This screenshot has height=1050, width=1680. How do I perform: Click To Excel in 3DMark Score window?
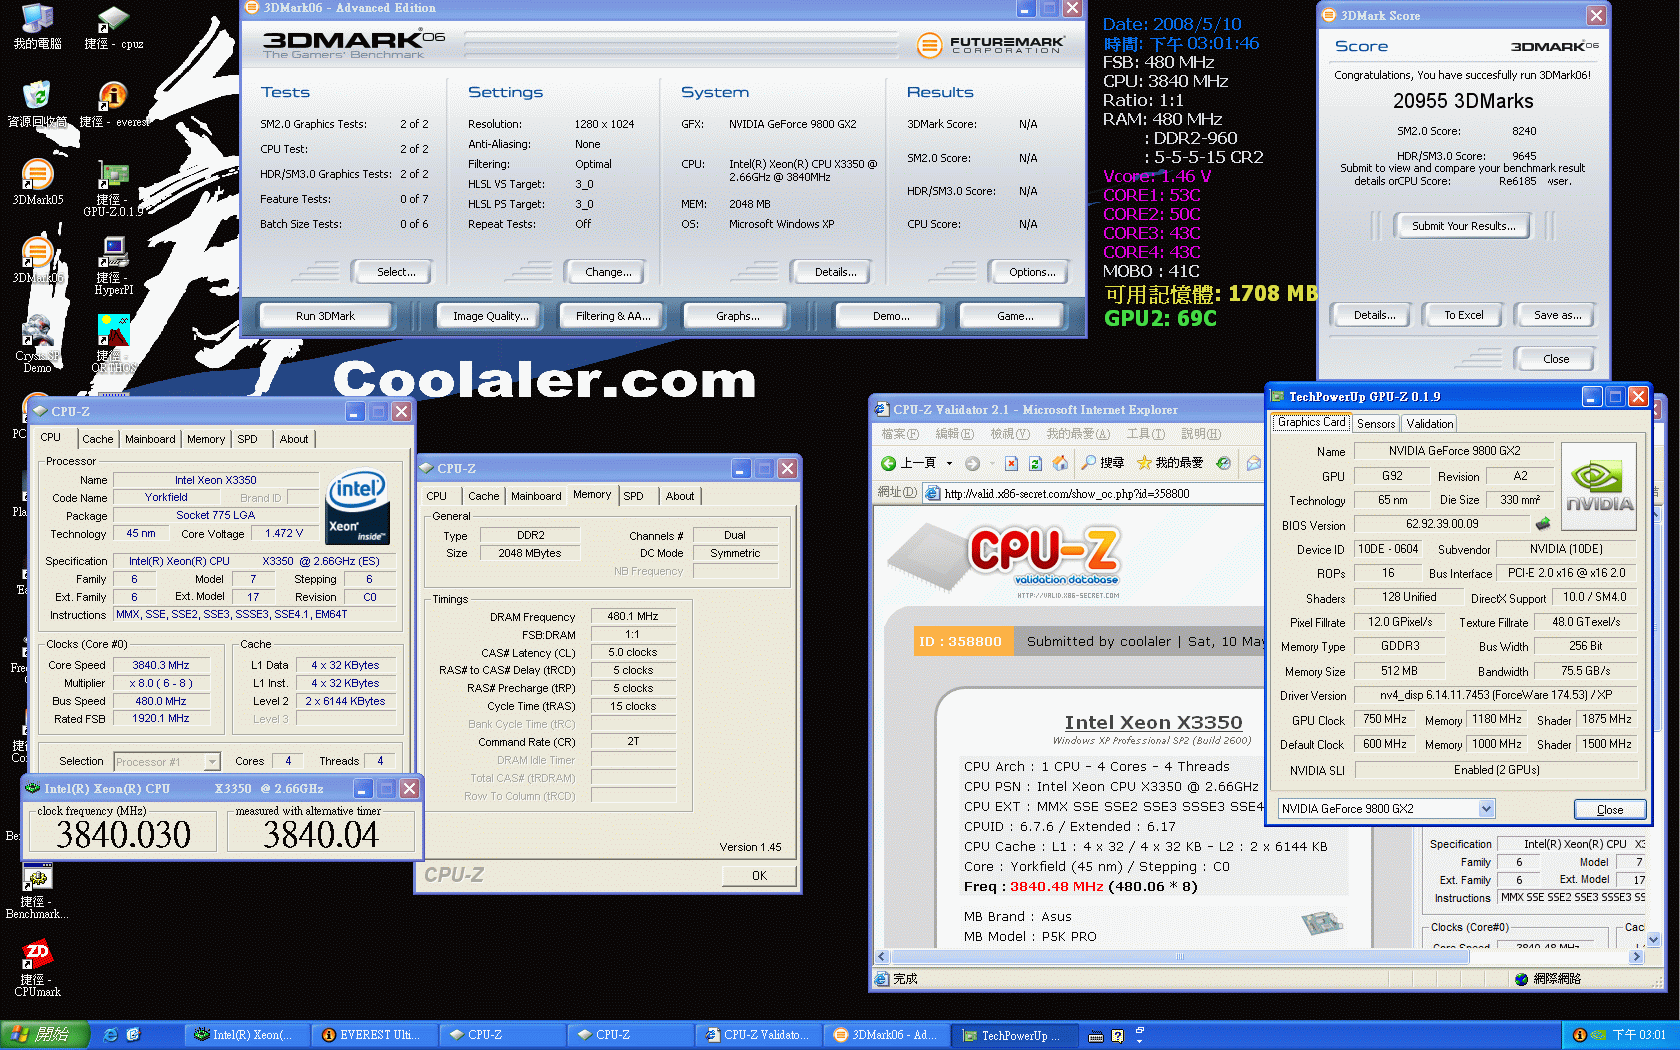tap(1463, 315)
